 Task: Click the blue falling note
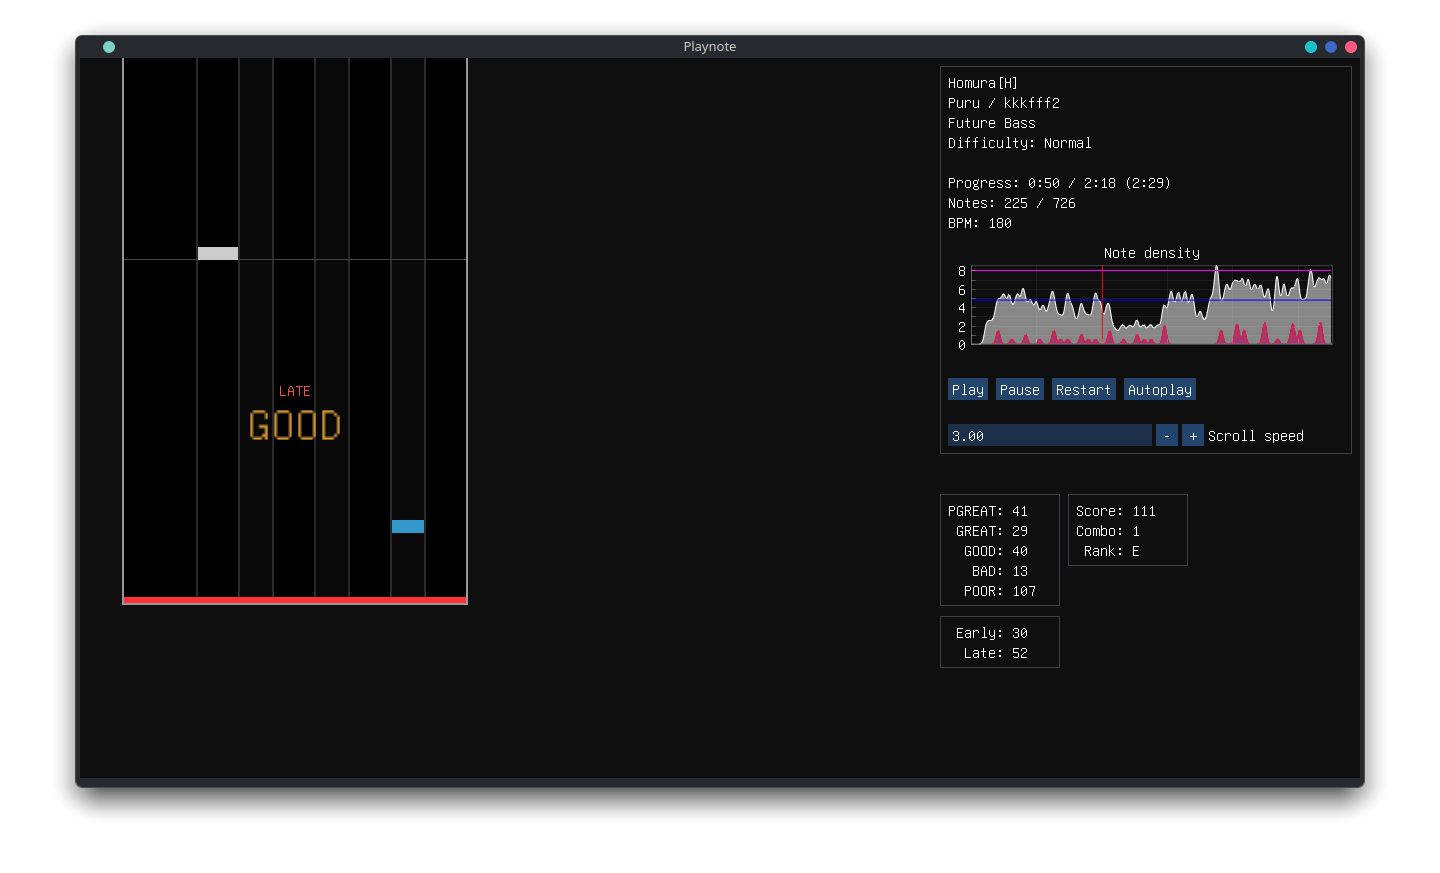click(408, 526)
